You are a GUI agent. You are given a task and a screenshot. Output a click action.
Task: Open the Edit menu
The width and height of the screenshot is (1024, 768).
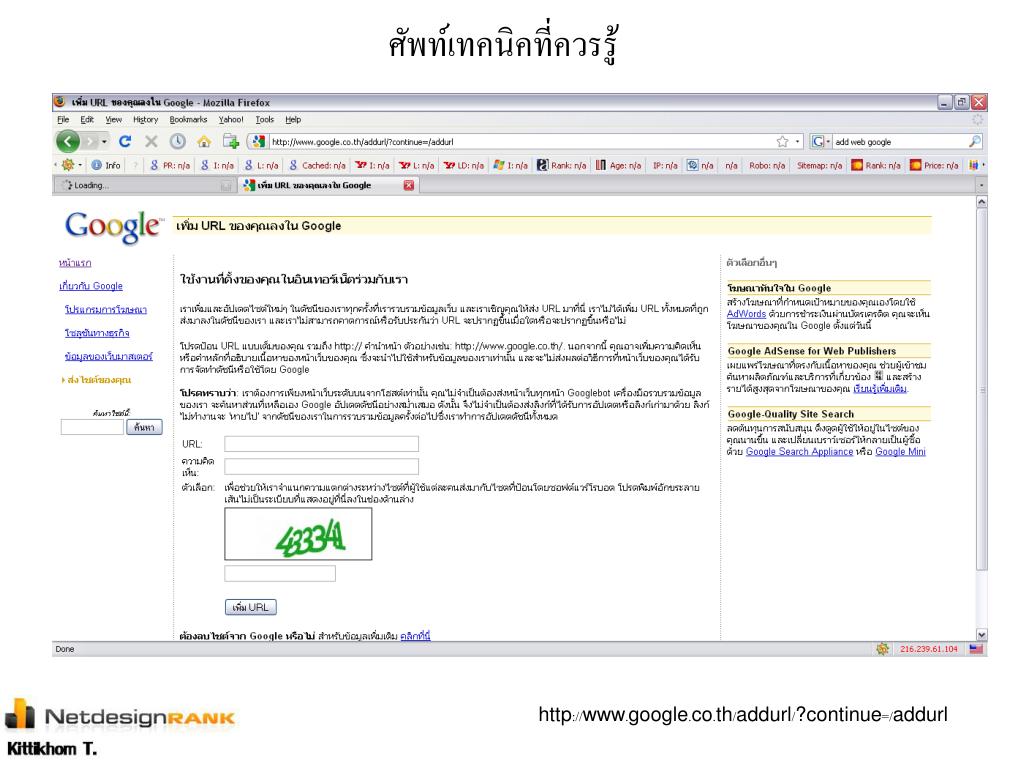pyautogui.click(x=87, y=120)
